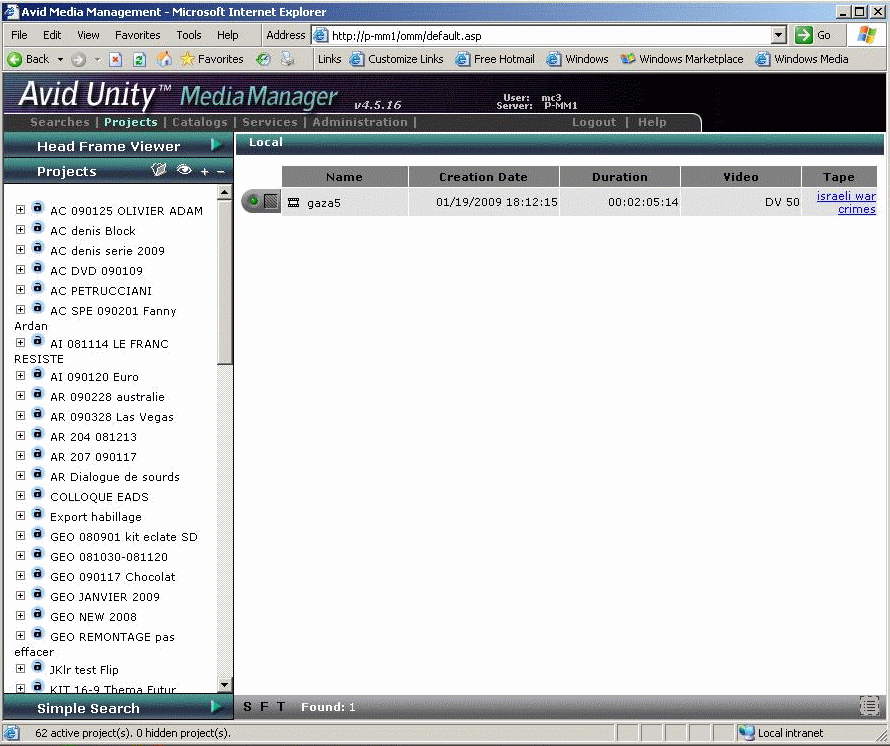Open the browser File menu
Viewport: 890px width, 746px height.
[19, 35]
